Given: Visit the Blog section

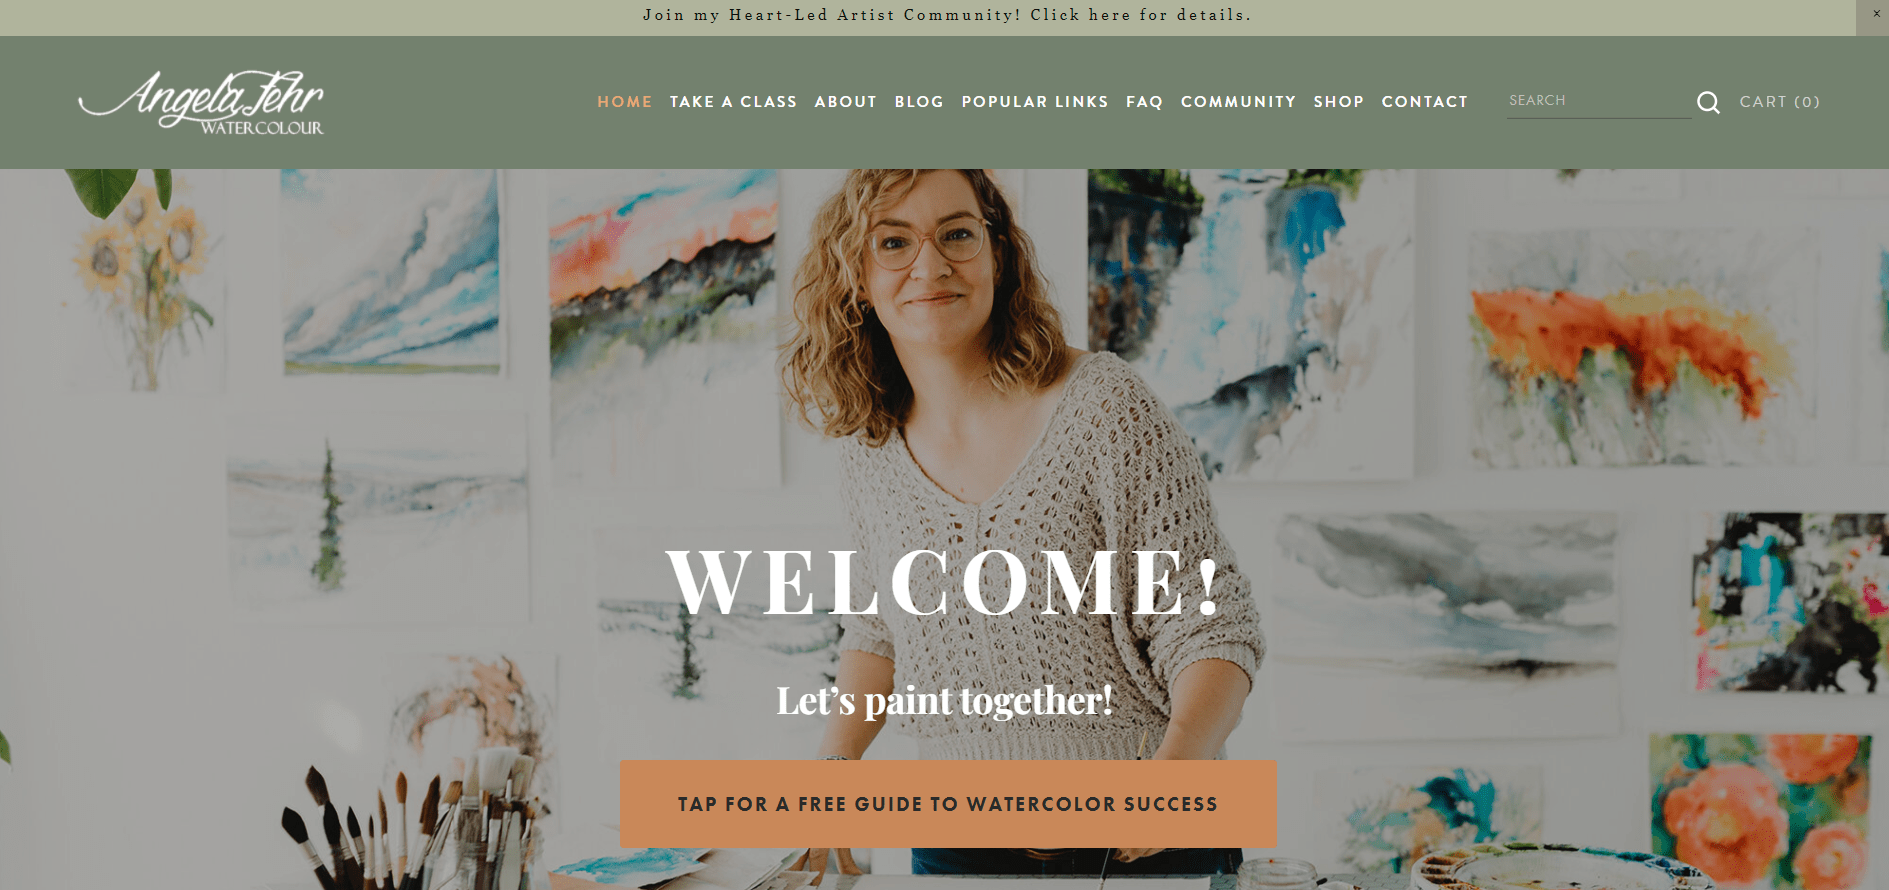Looking at the screenshot, I should point(919,102).
